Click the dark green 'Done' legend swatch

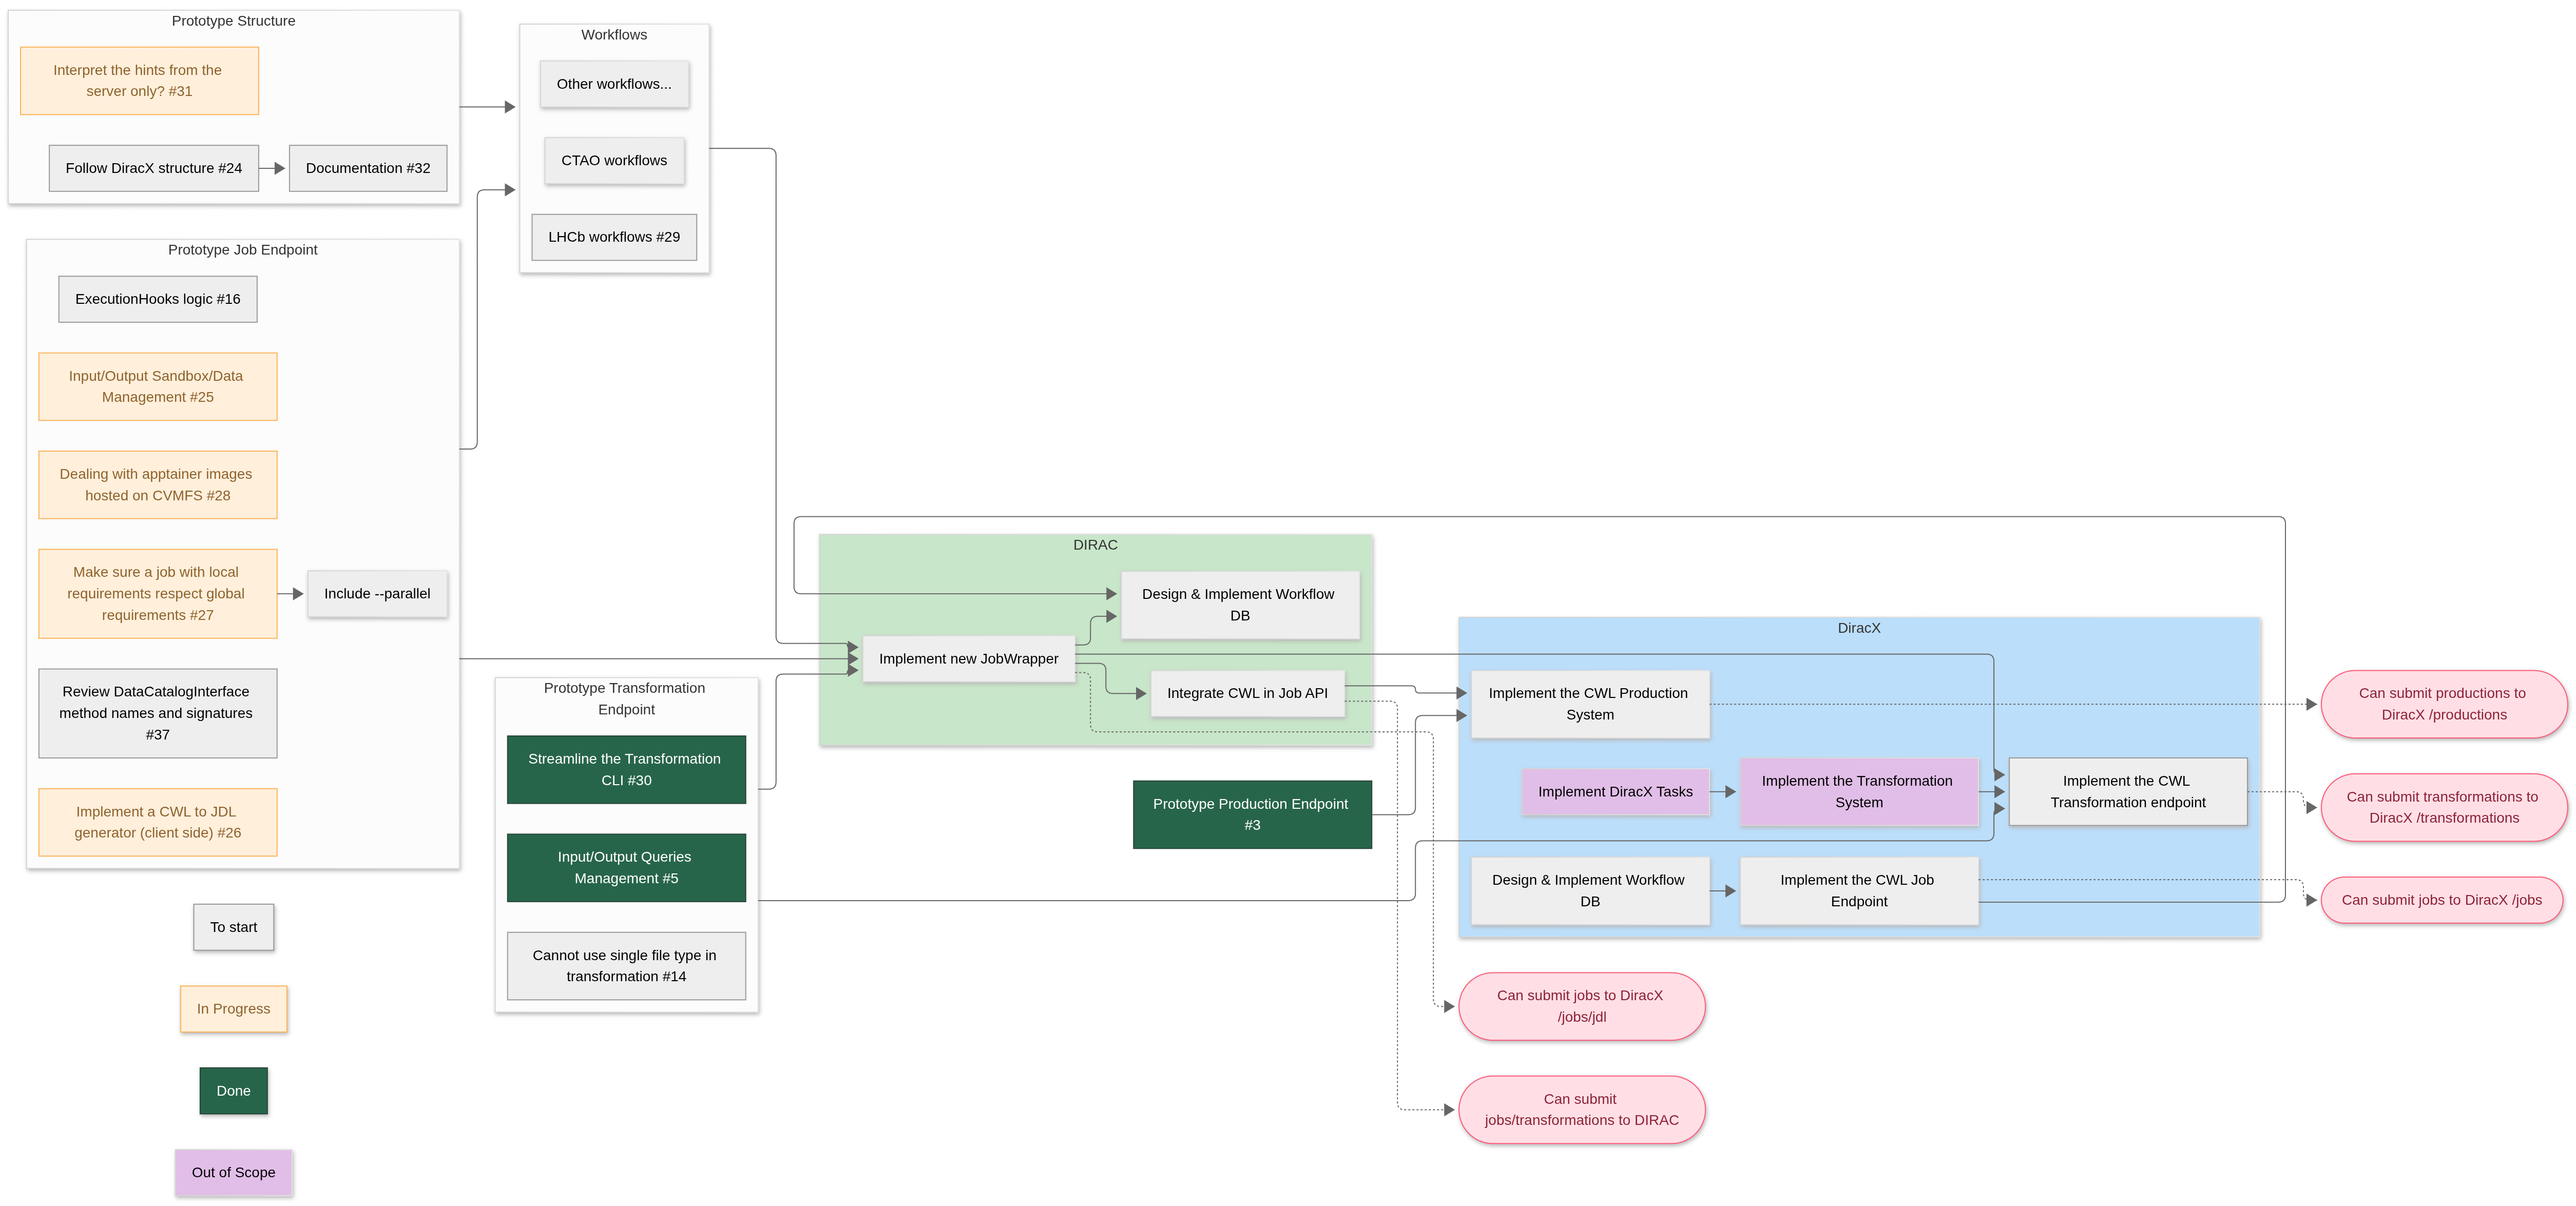233,1090
